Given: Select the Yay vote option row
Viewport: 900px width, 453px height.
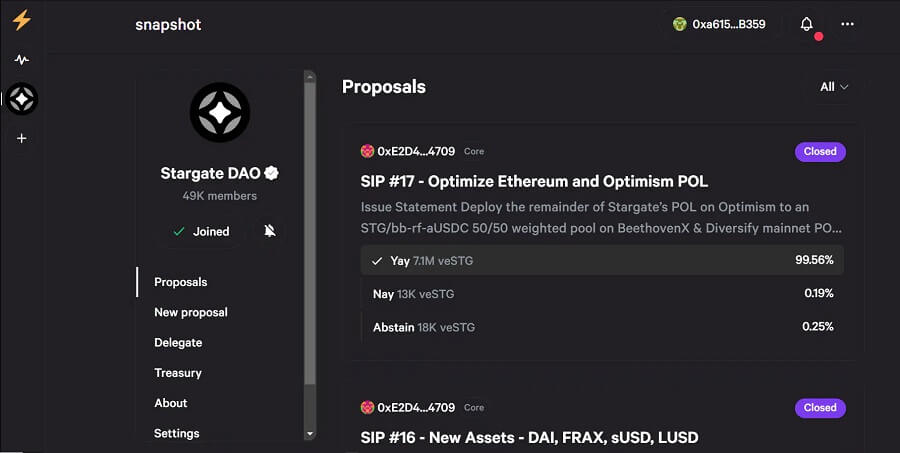Looking at the screenshot, I should pyautogui.click(x=602, y=260).
